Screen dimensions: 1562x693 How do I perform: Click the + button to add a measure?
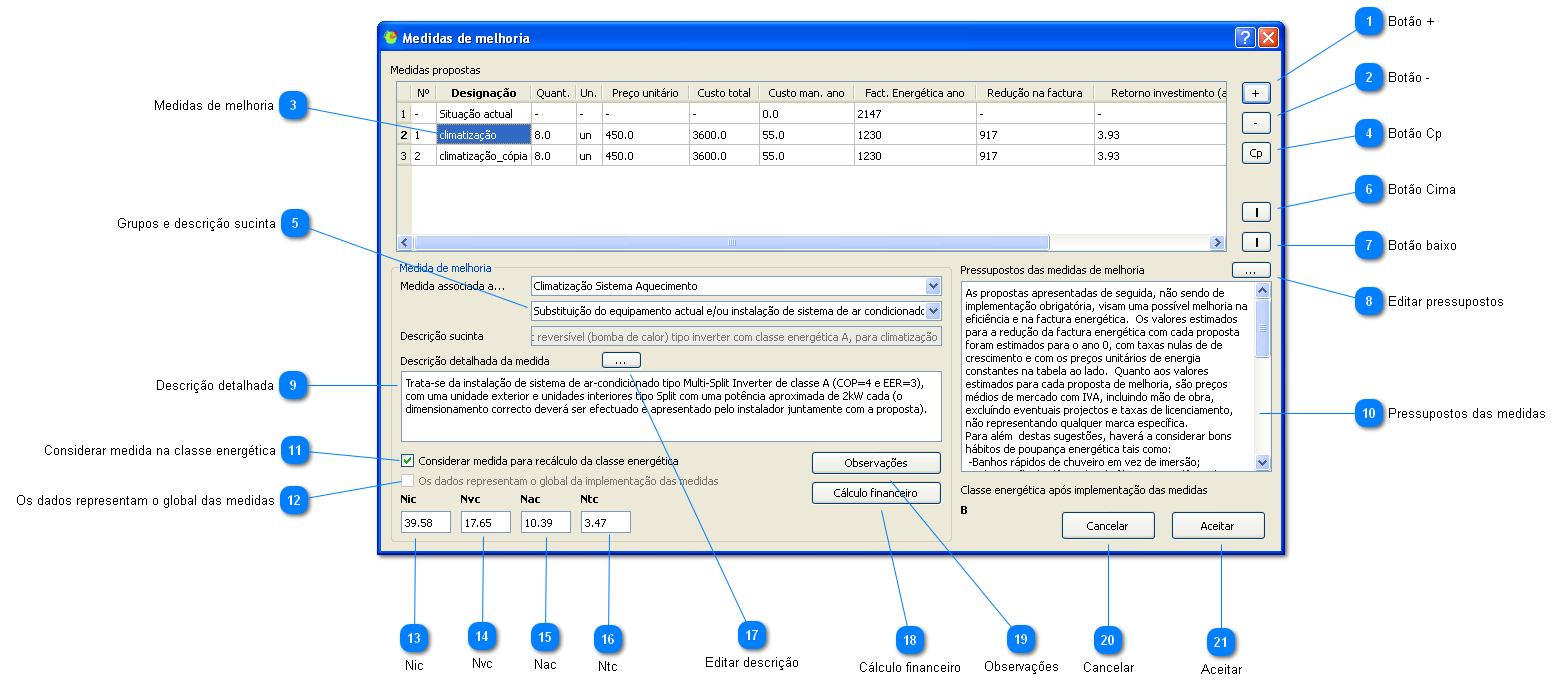[x=1256, y=93]
